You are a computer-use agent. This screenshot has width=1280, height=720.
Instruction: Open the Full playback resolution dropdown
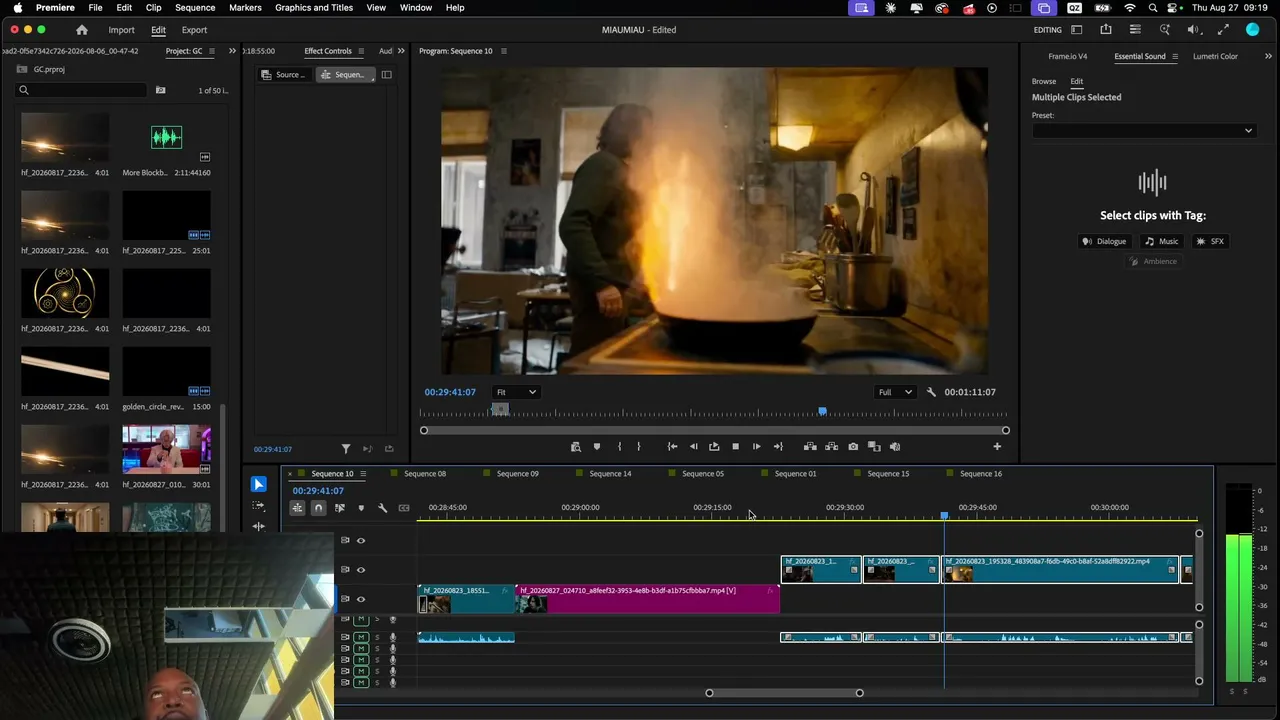[x=895, y=392]
